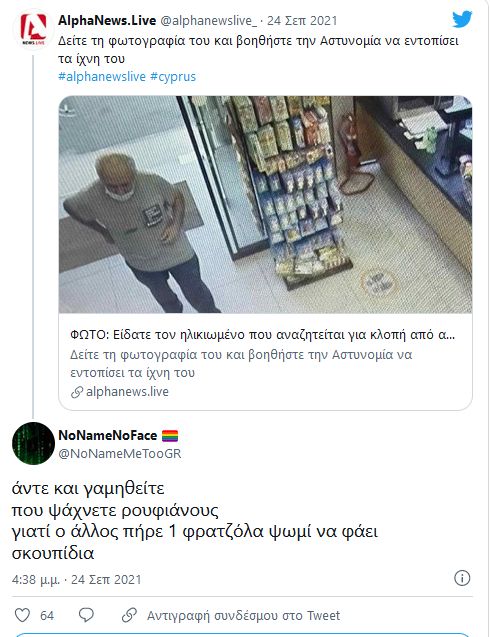Open the NoNameNoFace display name
Image resolution: width=490 pixels, height=637 pixels.
108,435
